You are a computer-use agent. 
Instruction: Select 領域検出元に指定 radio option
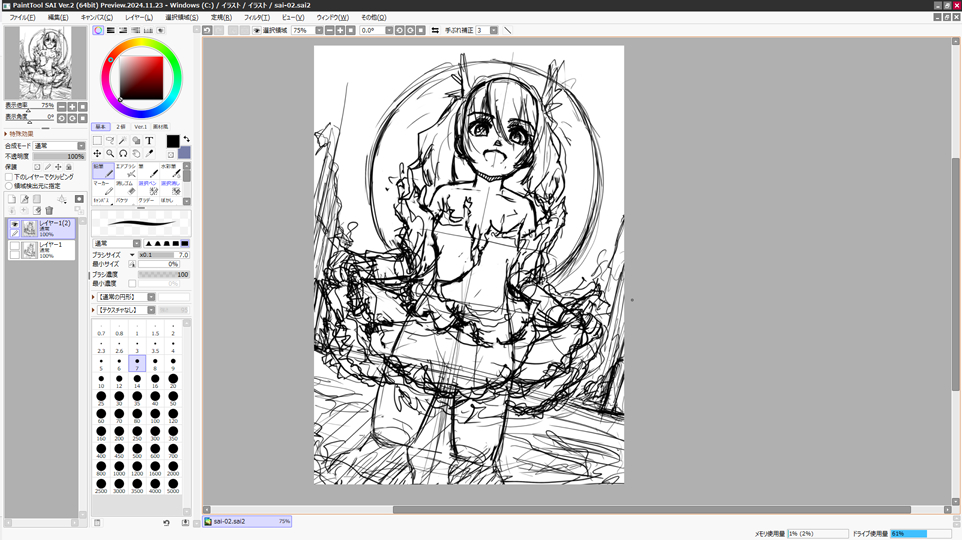9,186
